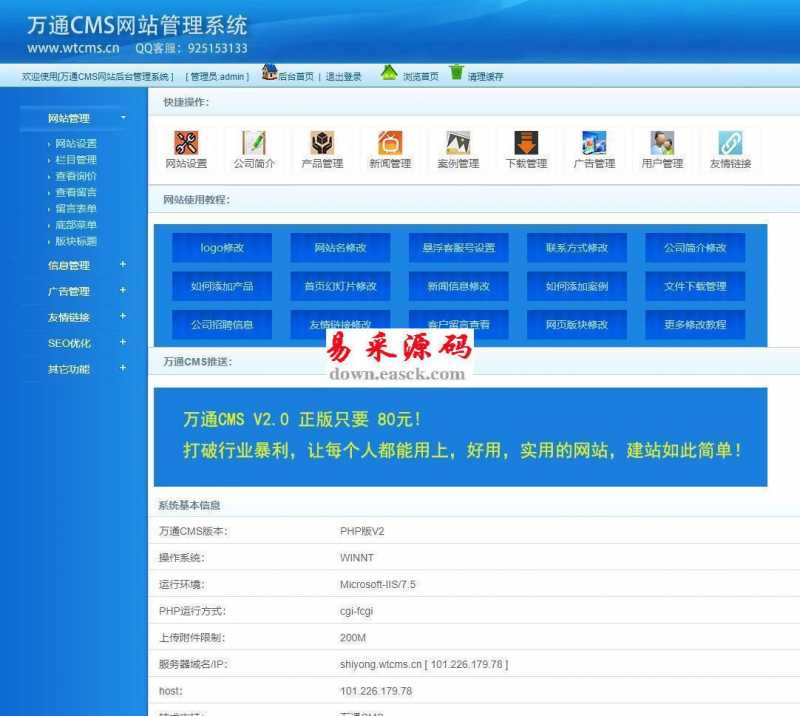Image resolution: width=800 pixels, height=716 pixels.
Task: Open the 更多修改教程 tutorial button
Action: tap(695, 325)
